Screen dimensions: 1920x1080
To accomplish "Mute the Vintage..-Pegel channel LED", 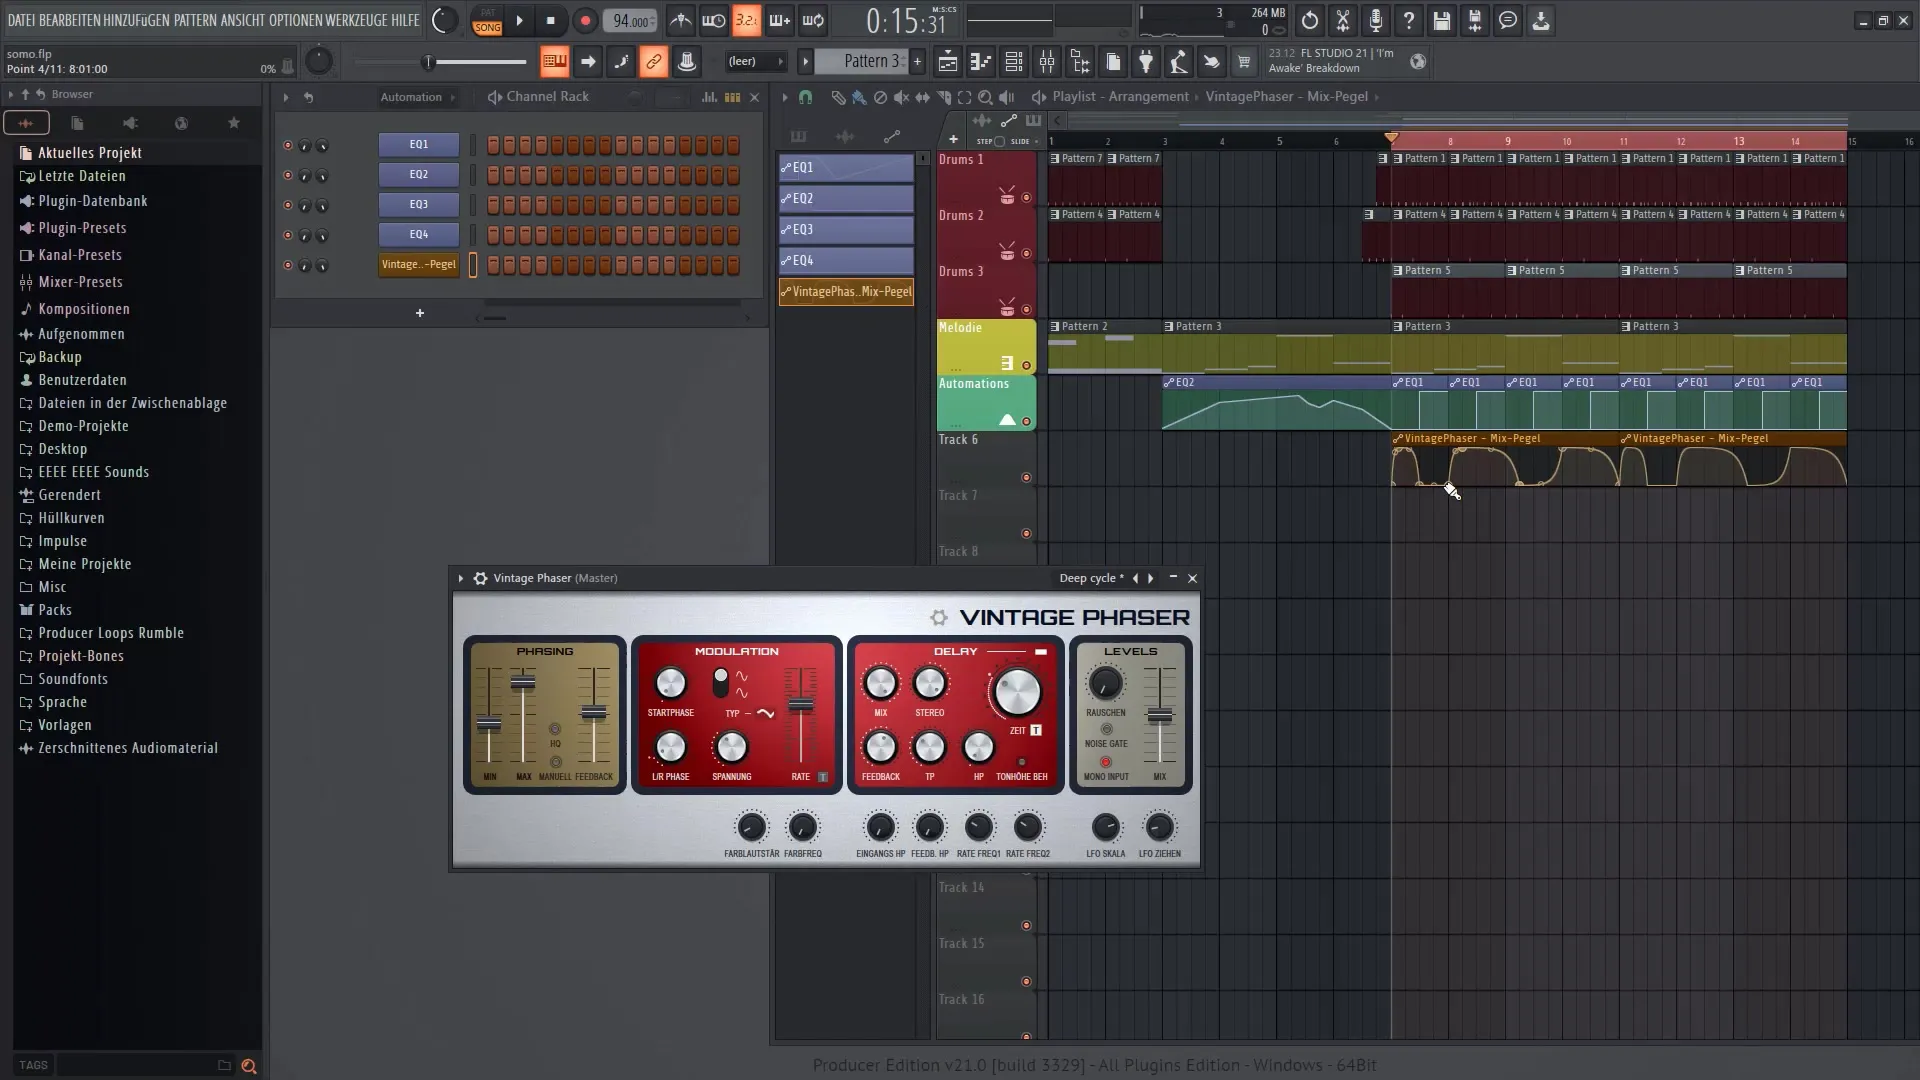I will [x=288, y=265].
